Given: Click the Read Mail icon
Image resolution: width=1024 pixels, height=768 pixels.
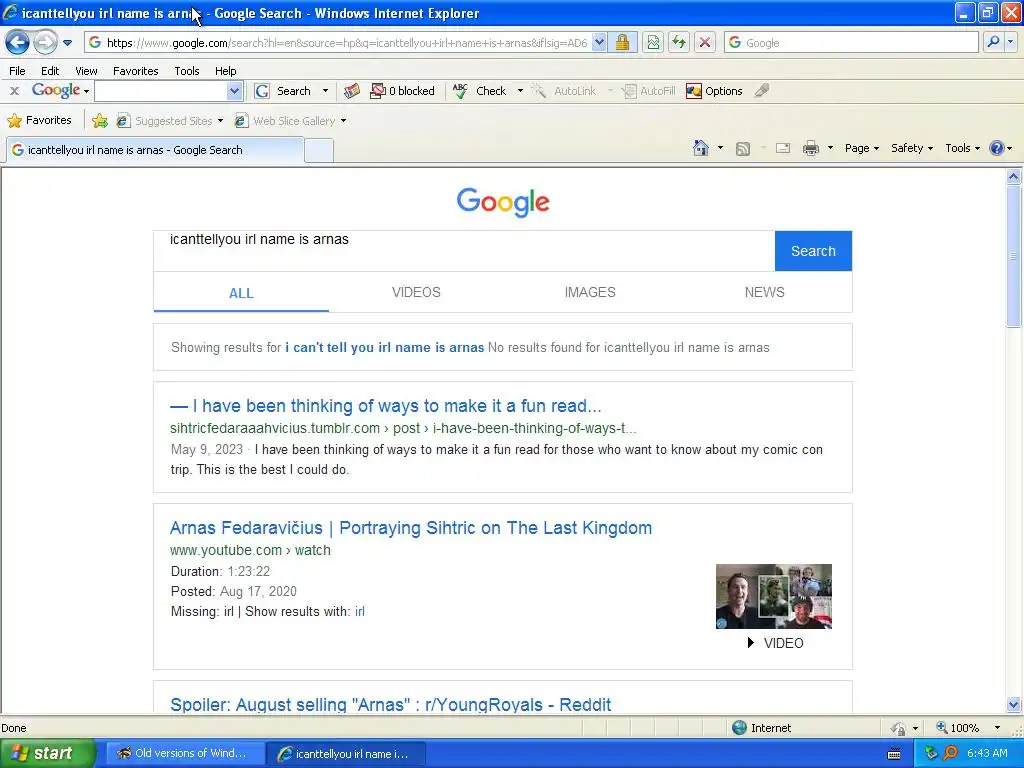Looking at the screenshot, I should tap(783, 148).
